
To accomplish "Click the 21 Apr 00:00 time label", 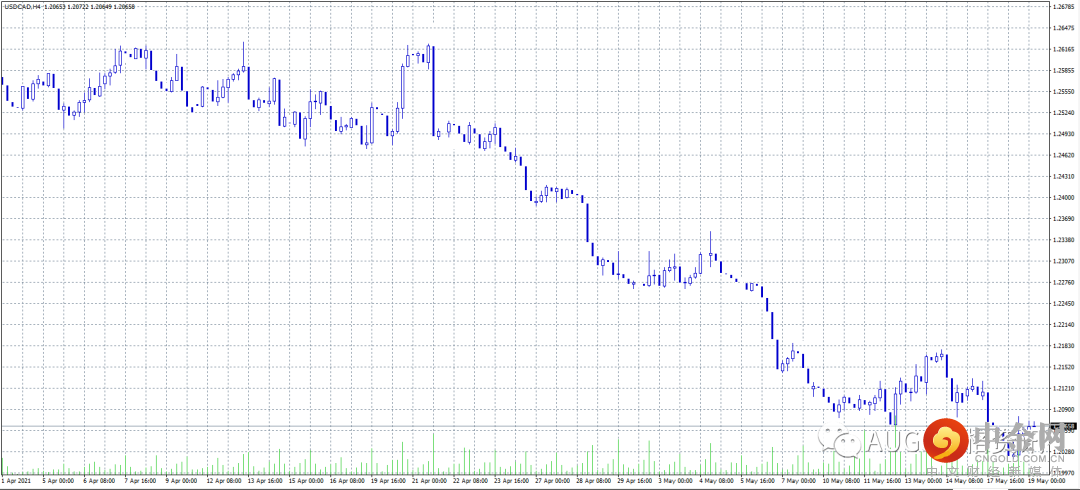I will tap(429, 480).
